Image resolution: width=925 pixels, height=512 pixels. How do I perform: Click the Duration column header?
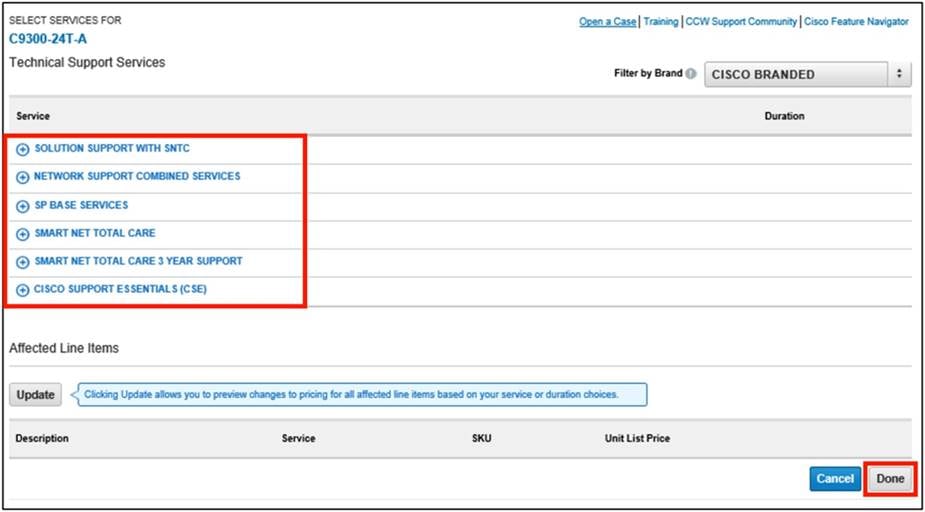click(784, 116)
